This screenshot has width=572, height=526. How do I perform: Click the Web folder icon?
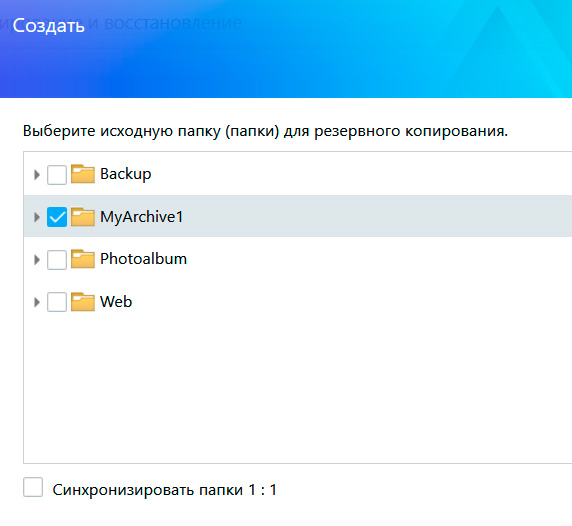click(x=83, y=302)
